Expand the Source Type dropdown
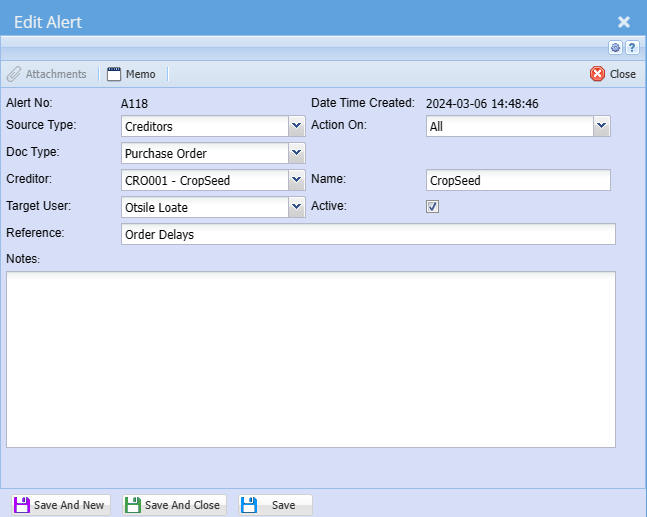This screenshot has width=647, height=517. [x=296, y=126]
